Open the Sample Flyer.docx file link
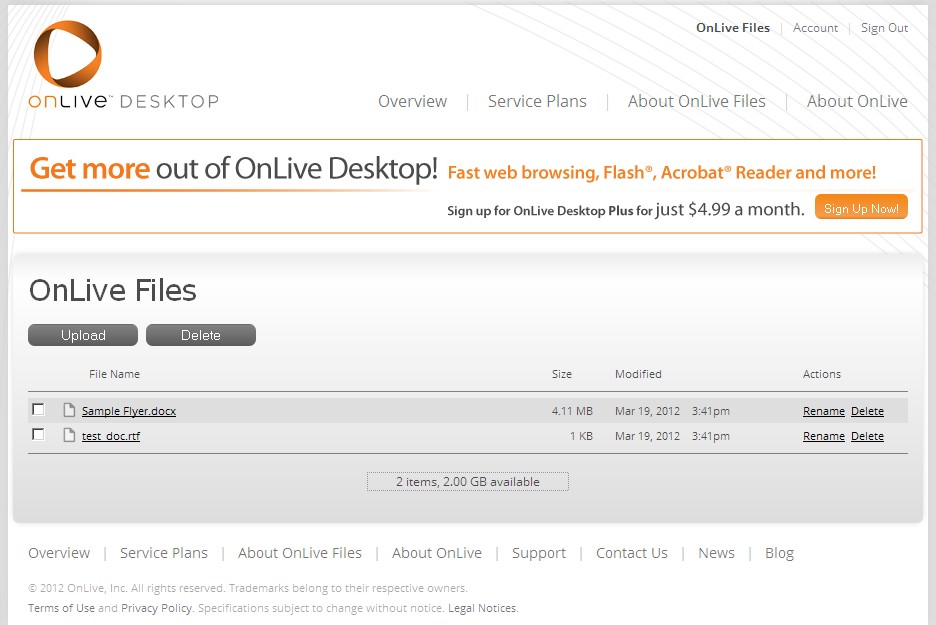The image size is (936, 625). 129,411
